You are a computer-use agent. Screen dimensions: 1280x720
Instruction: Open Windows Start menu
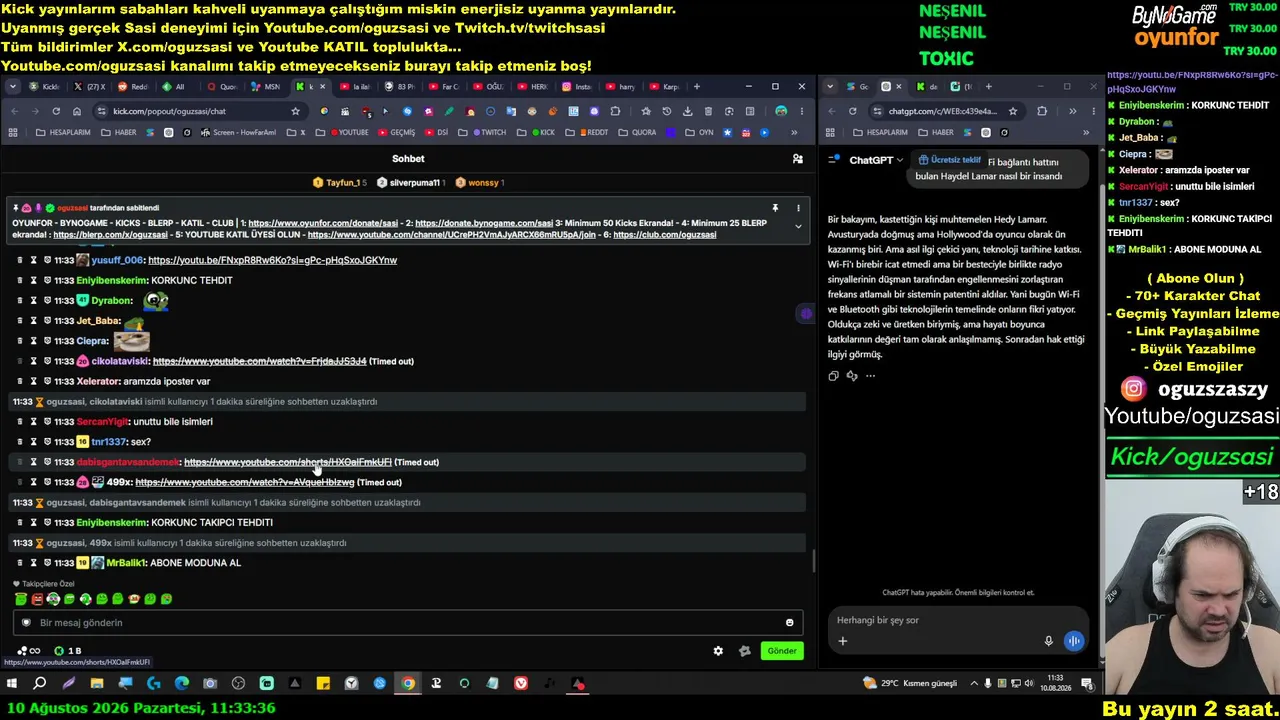(12, 684)
